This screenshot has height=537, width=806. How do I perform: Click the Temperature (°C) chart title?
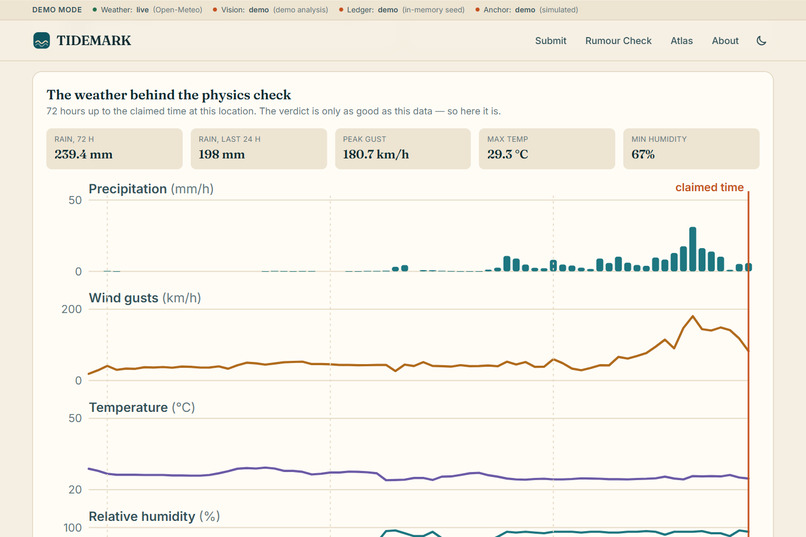[142, 408]
